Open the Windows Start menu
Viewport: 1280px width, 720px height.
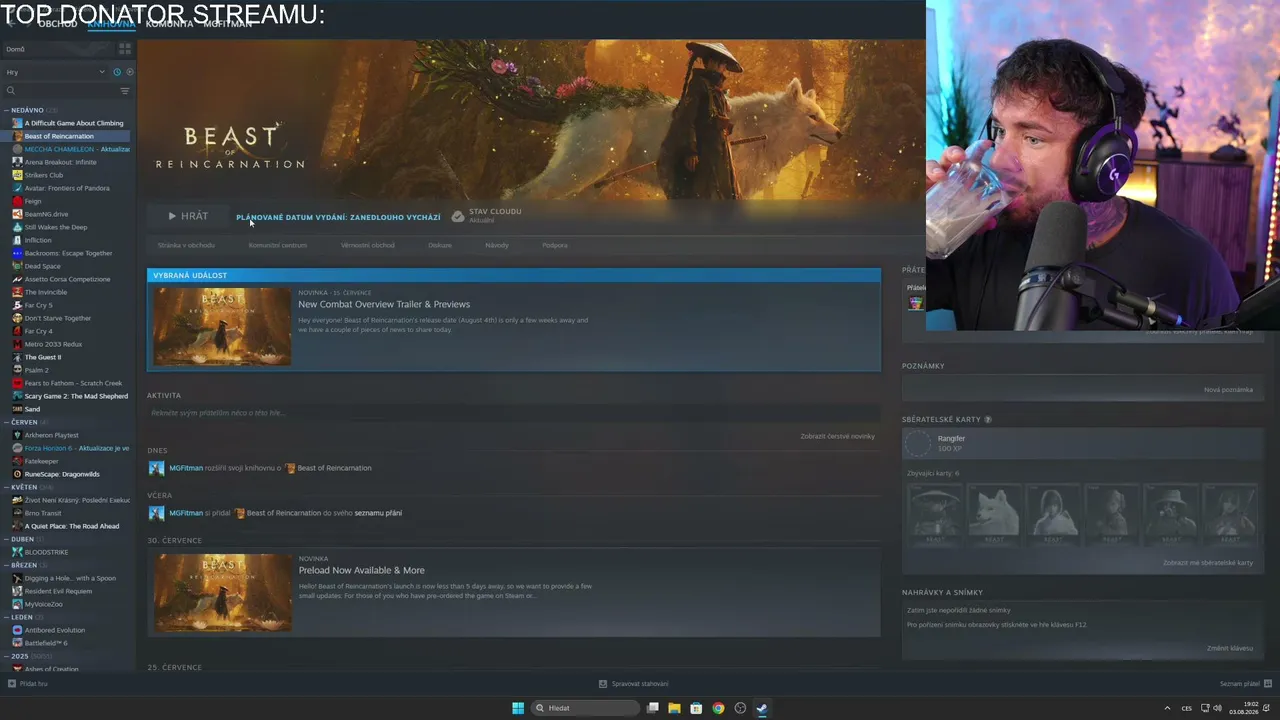pyautogui.click(x=518, y=708)
